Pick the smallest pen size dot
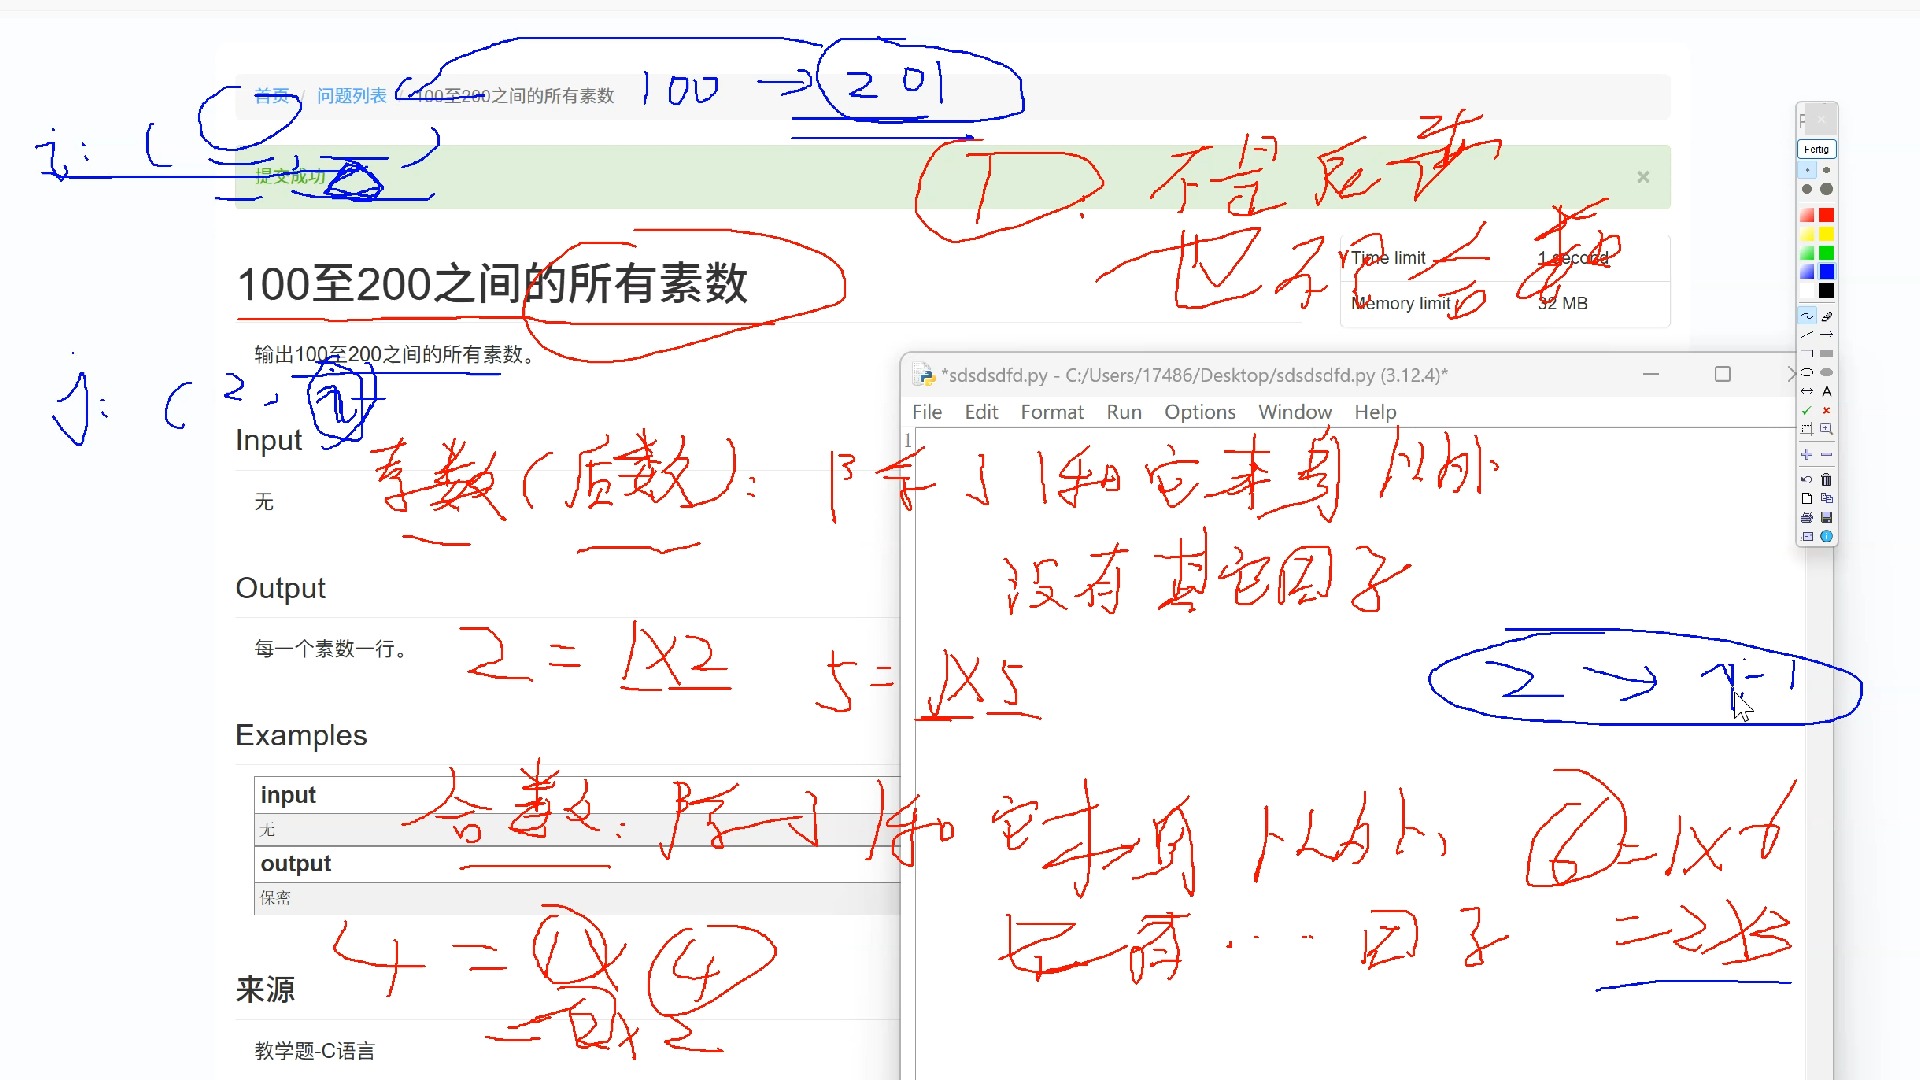The width and height of the screenshot is (1920, 1080). tap(1807, 170)
